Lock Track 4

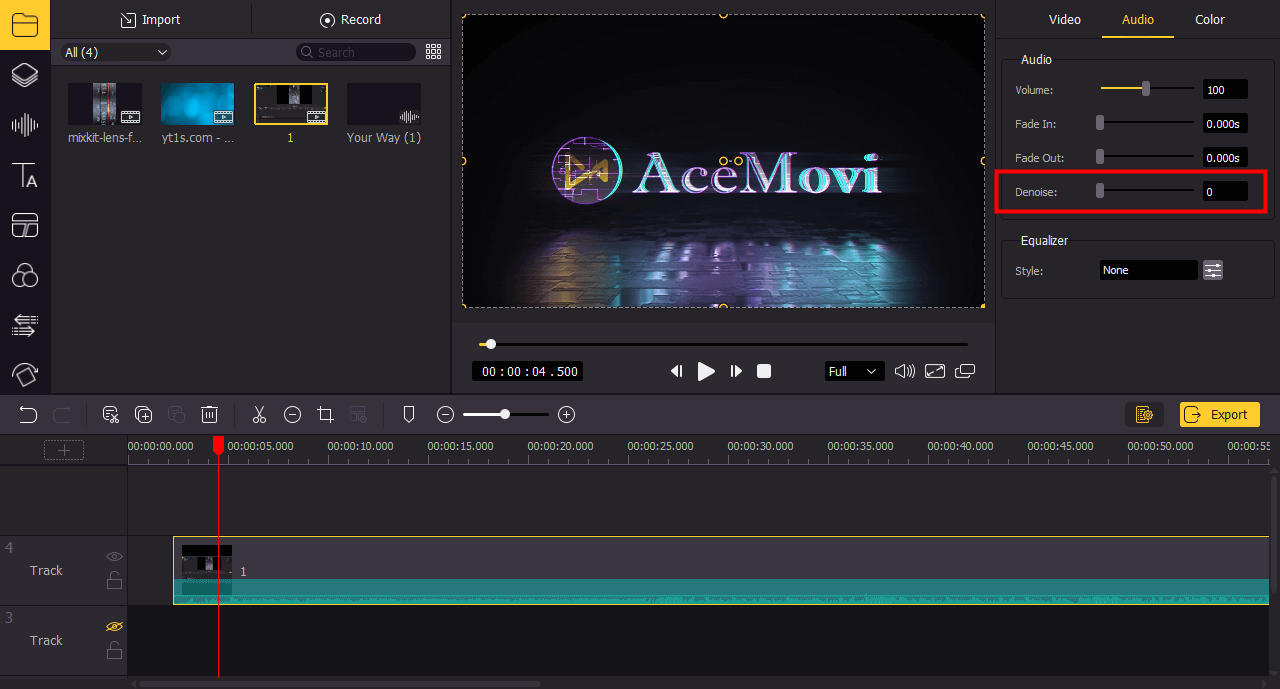[x=114, y=580]
